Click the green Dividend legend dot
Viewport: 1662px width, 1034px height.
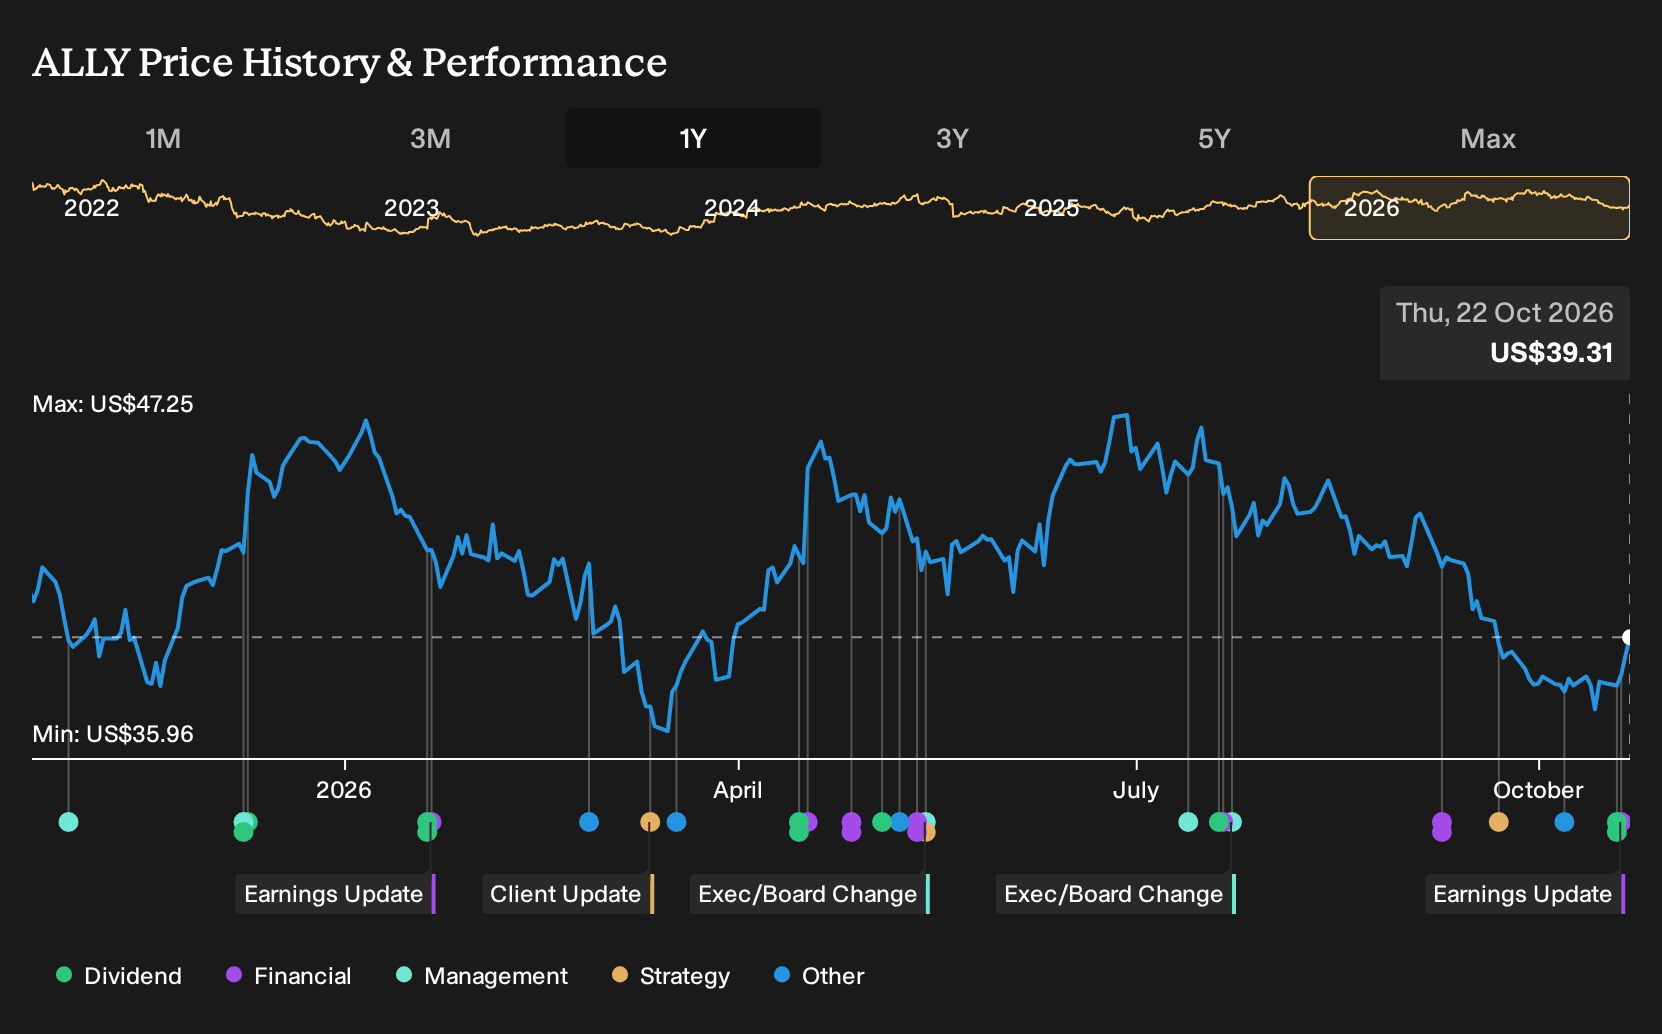tap(64, 975)
